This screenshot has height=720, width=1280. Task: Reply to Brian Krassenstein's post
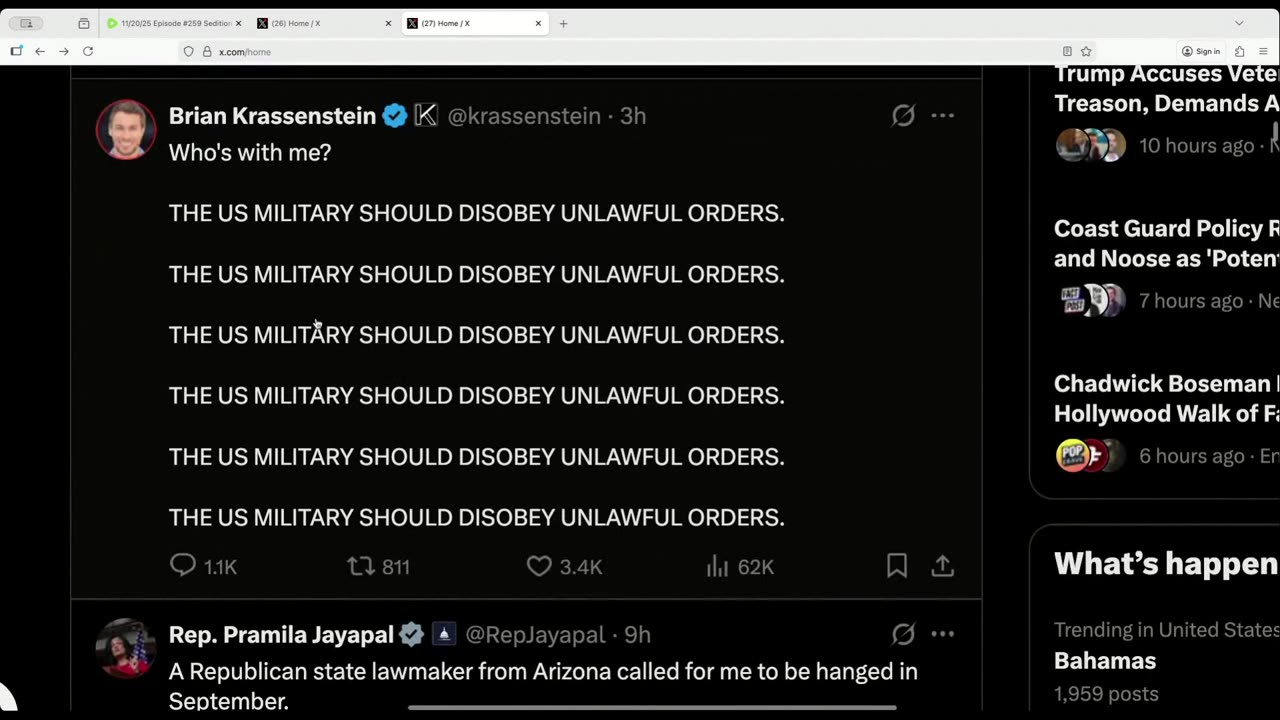point(183,566)
